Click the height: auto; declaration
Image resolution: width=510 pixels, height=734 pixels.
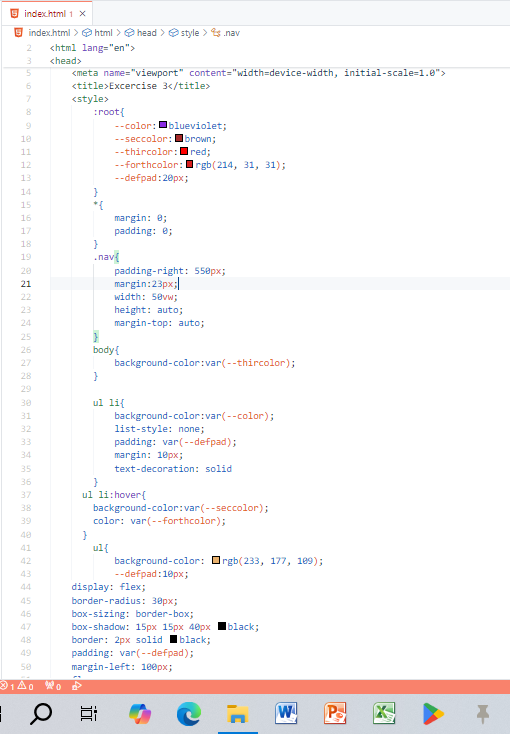(149, 310)
